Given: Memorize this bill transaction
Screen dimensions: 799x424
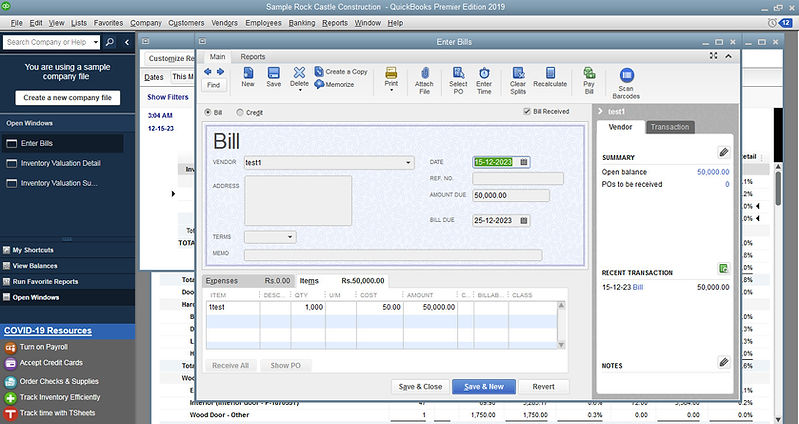Looking at the screenshot, I should (334, 84).
